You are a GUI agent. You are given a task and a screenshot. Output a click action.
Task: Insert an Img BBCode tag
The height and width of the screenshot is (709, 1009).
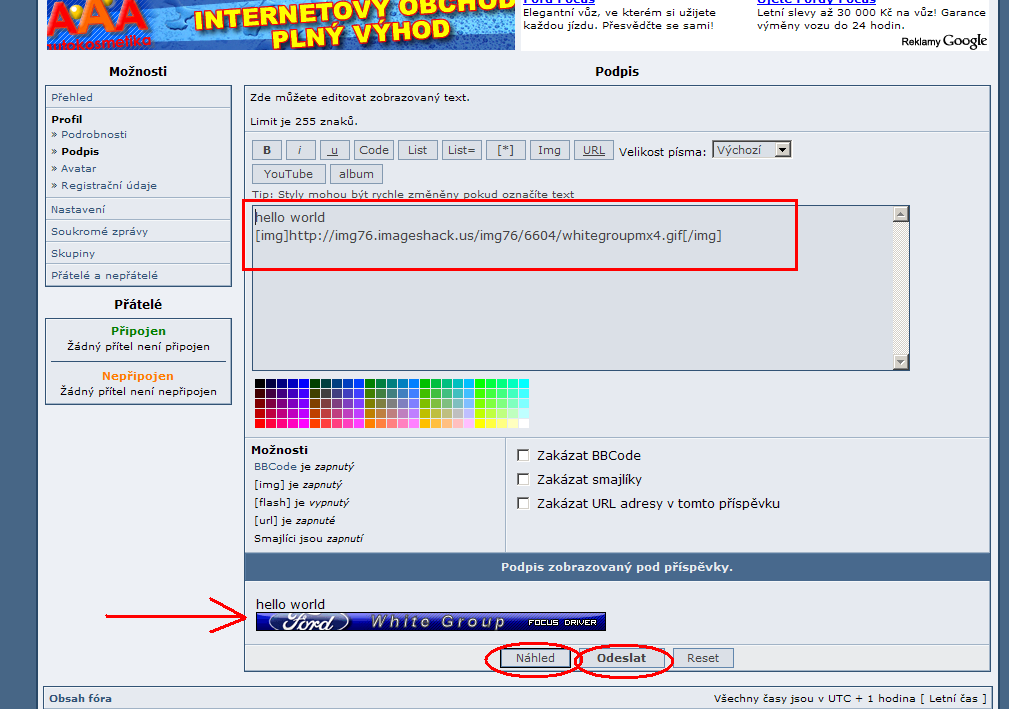coord(549,150)
